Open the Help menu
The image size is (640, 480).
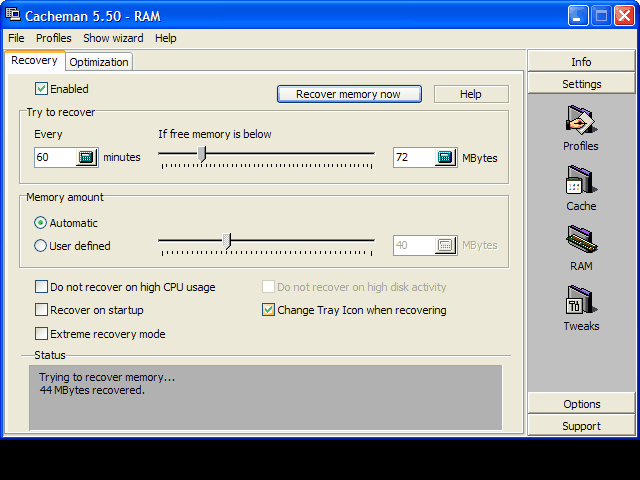[166, 38]
